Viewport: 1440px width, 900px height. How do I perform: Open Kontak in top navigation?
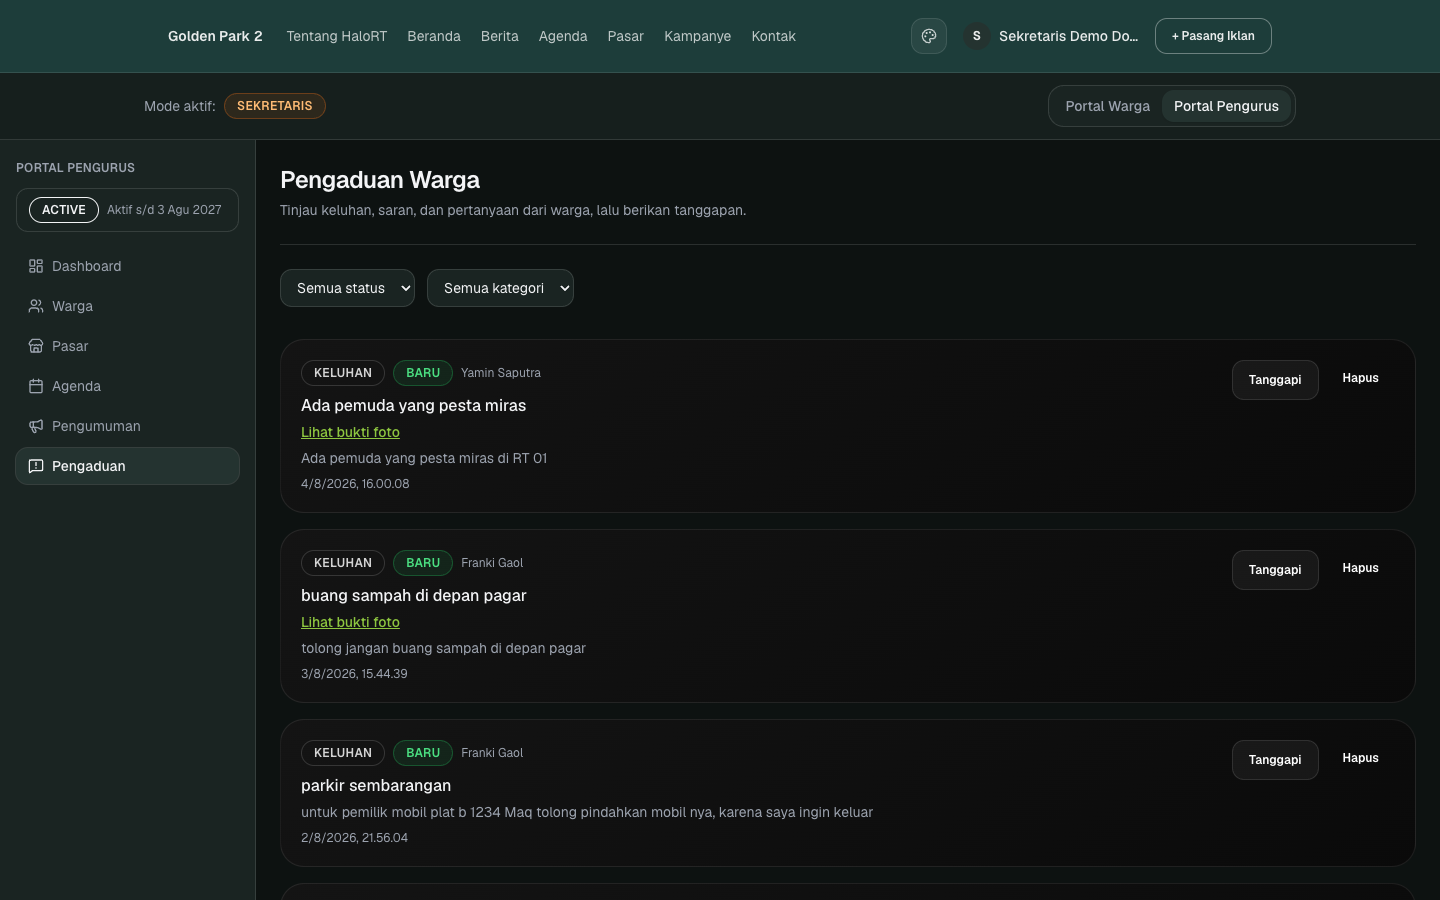tap(774, 36)
